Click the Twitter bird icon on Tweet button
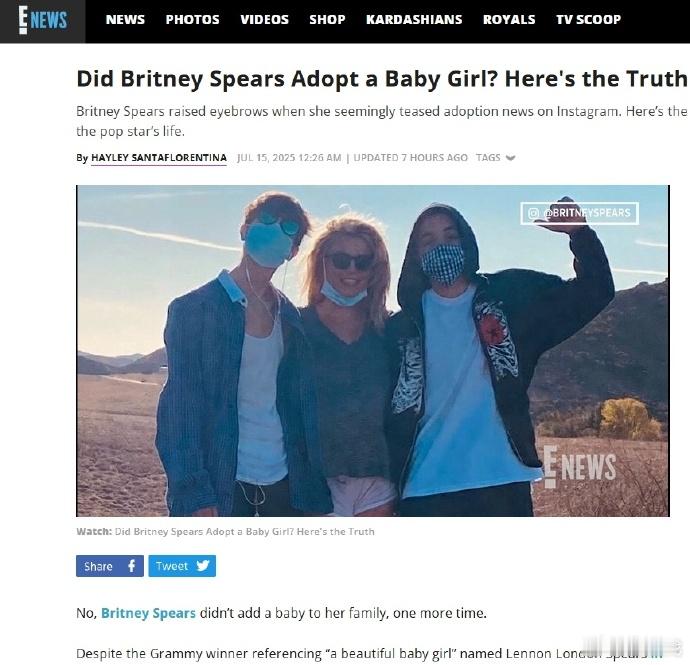Screen dimensions: 690x665 203,566
